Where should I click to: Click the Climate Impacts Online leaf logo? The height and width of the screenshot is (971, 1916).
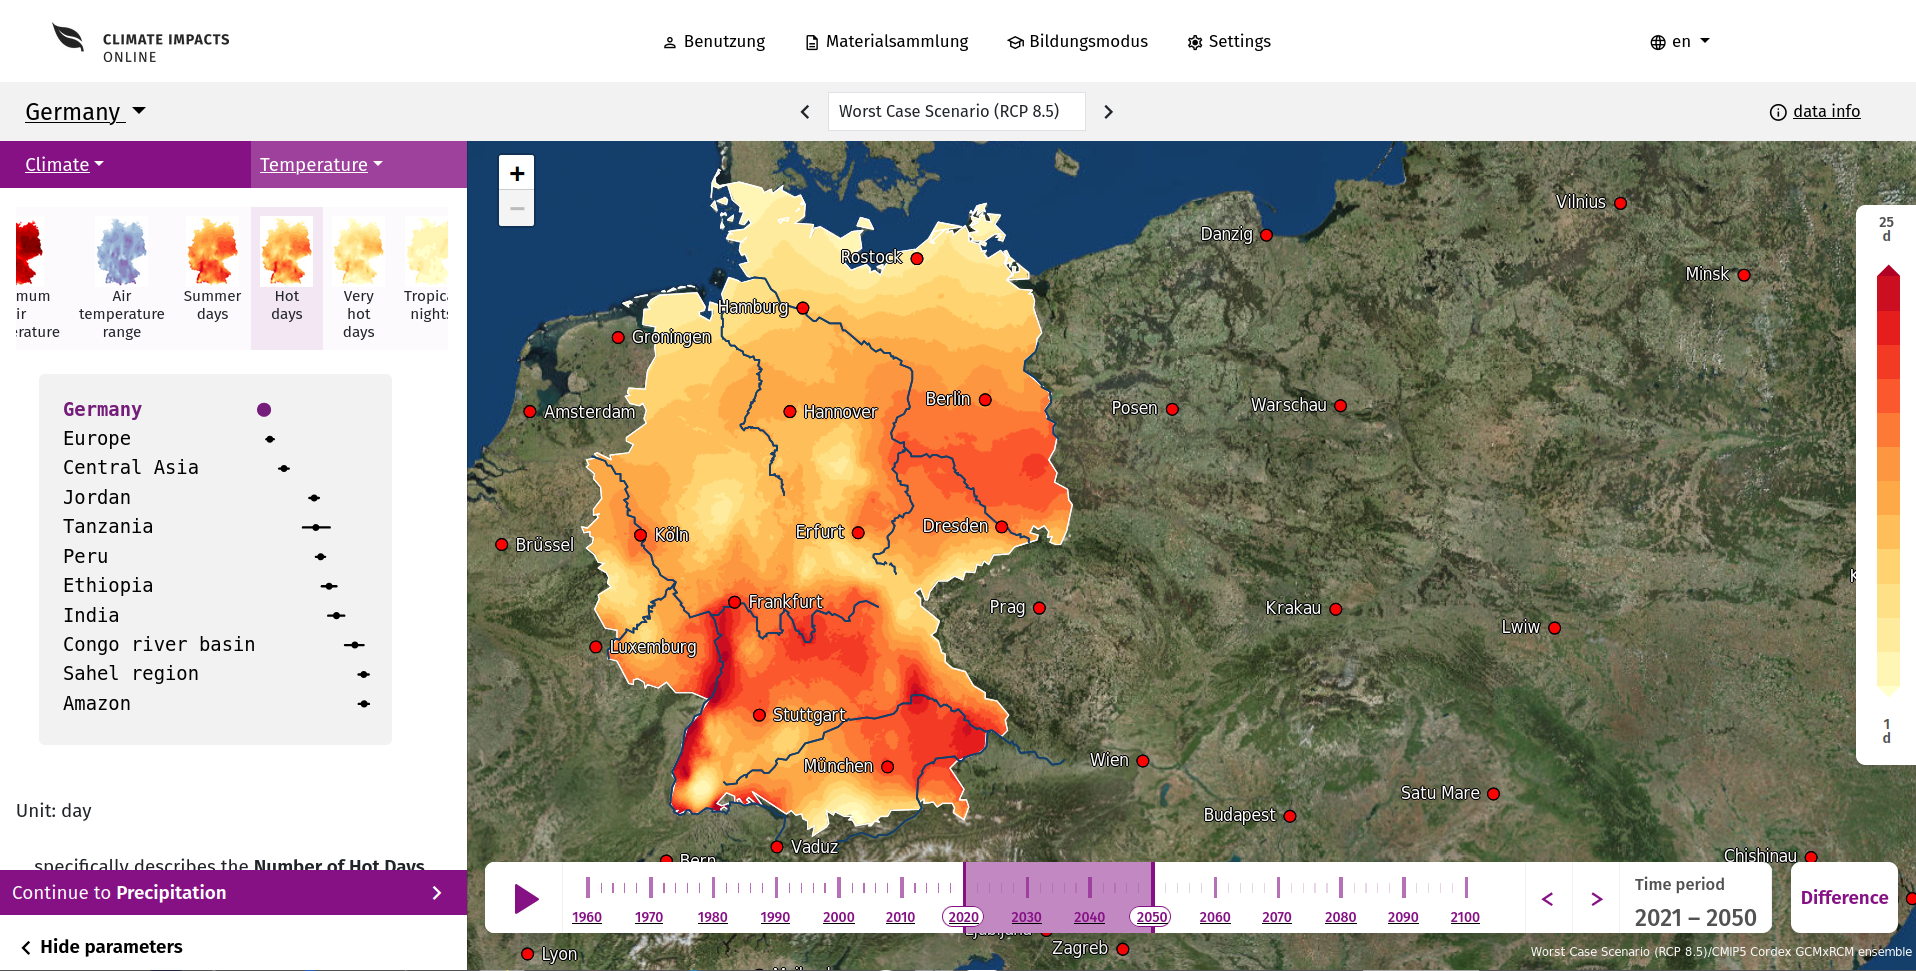(x=68, y=38)
